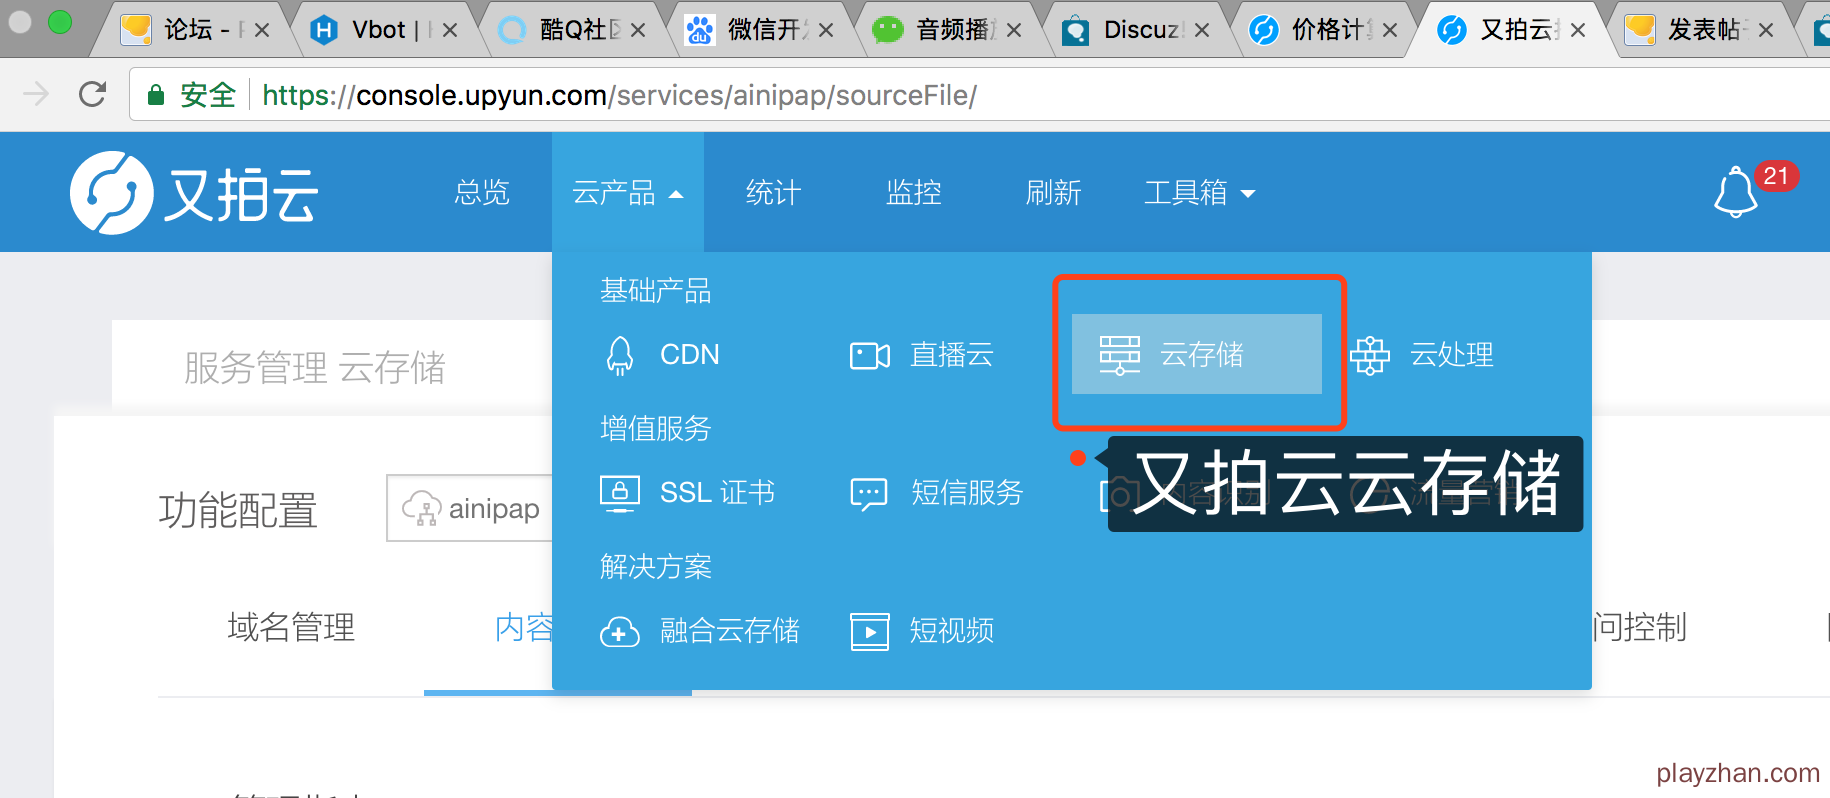The image size is (1830, 798).
Task: Open the ainipap service selector
Action: pyautogui.click(x=470, y=509)
